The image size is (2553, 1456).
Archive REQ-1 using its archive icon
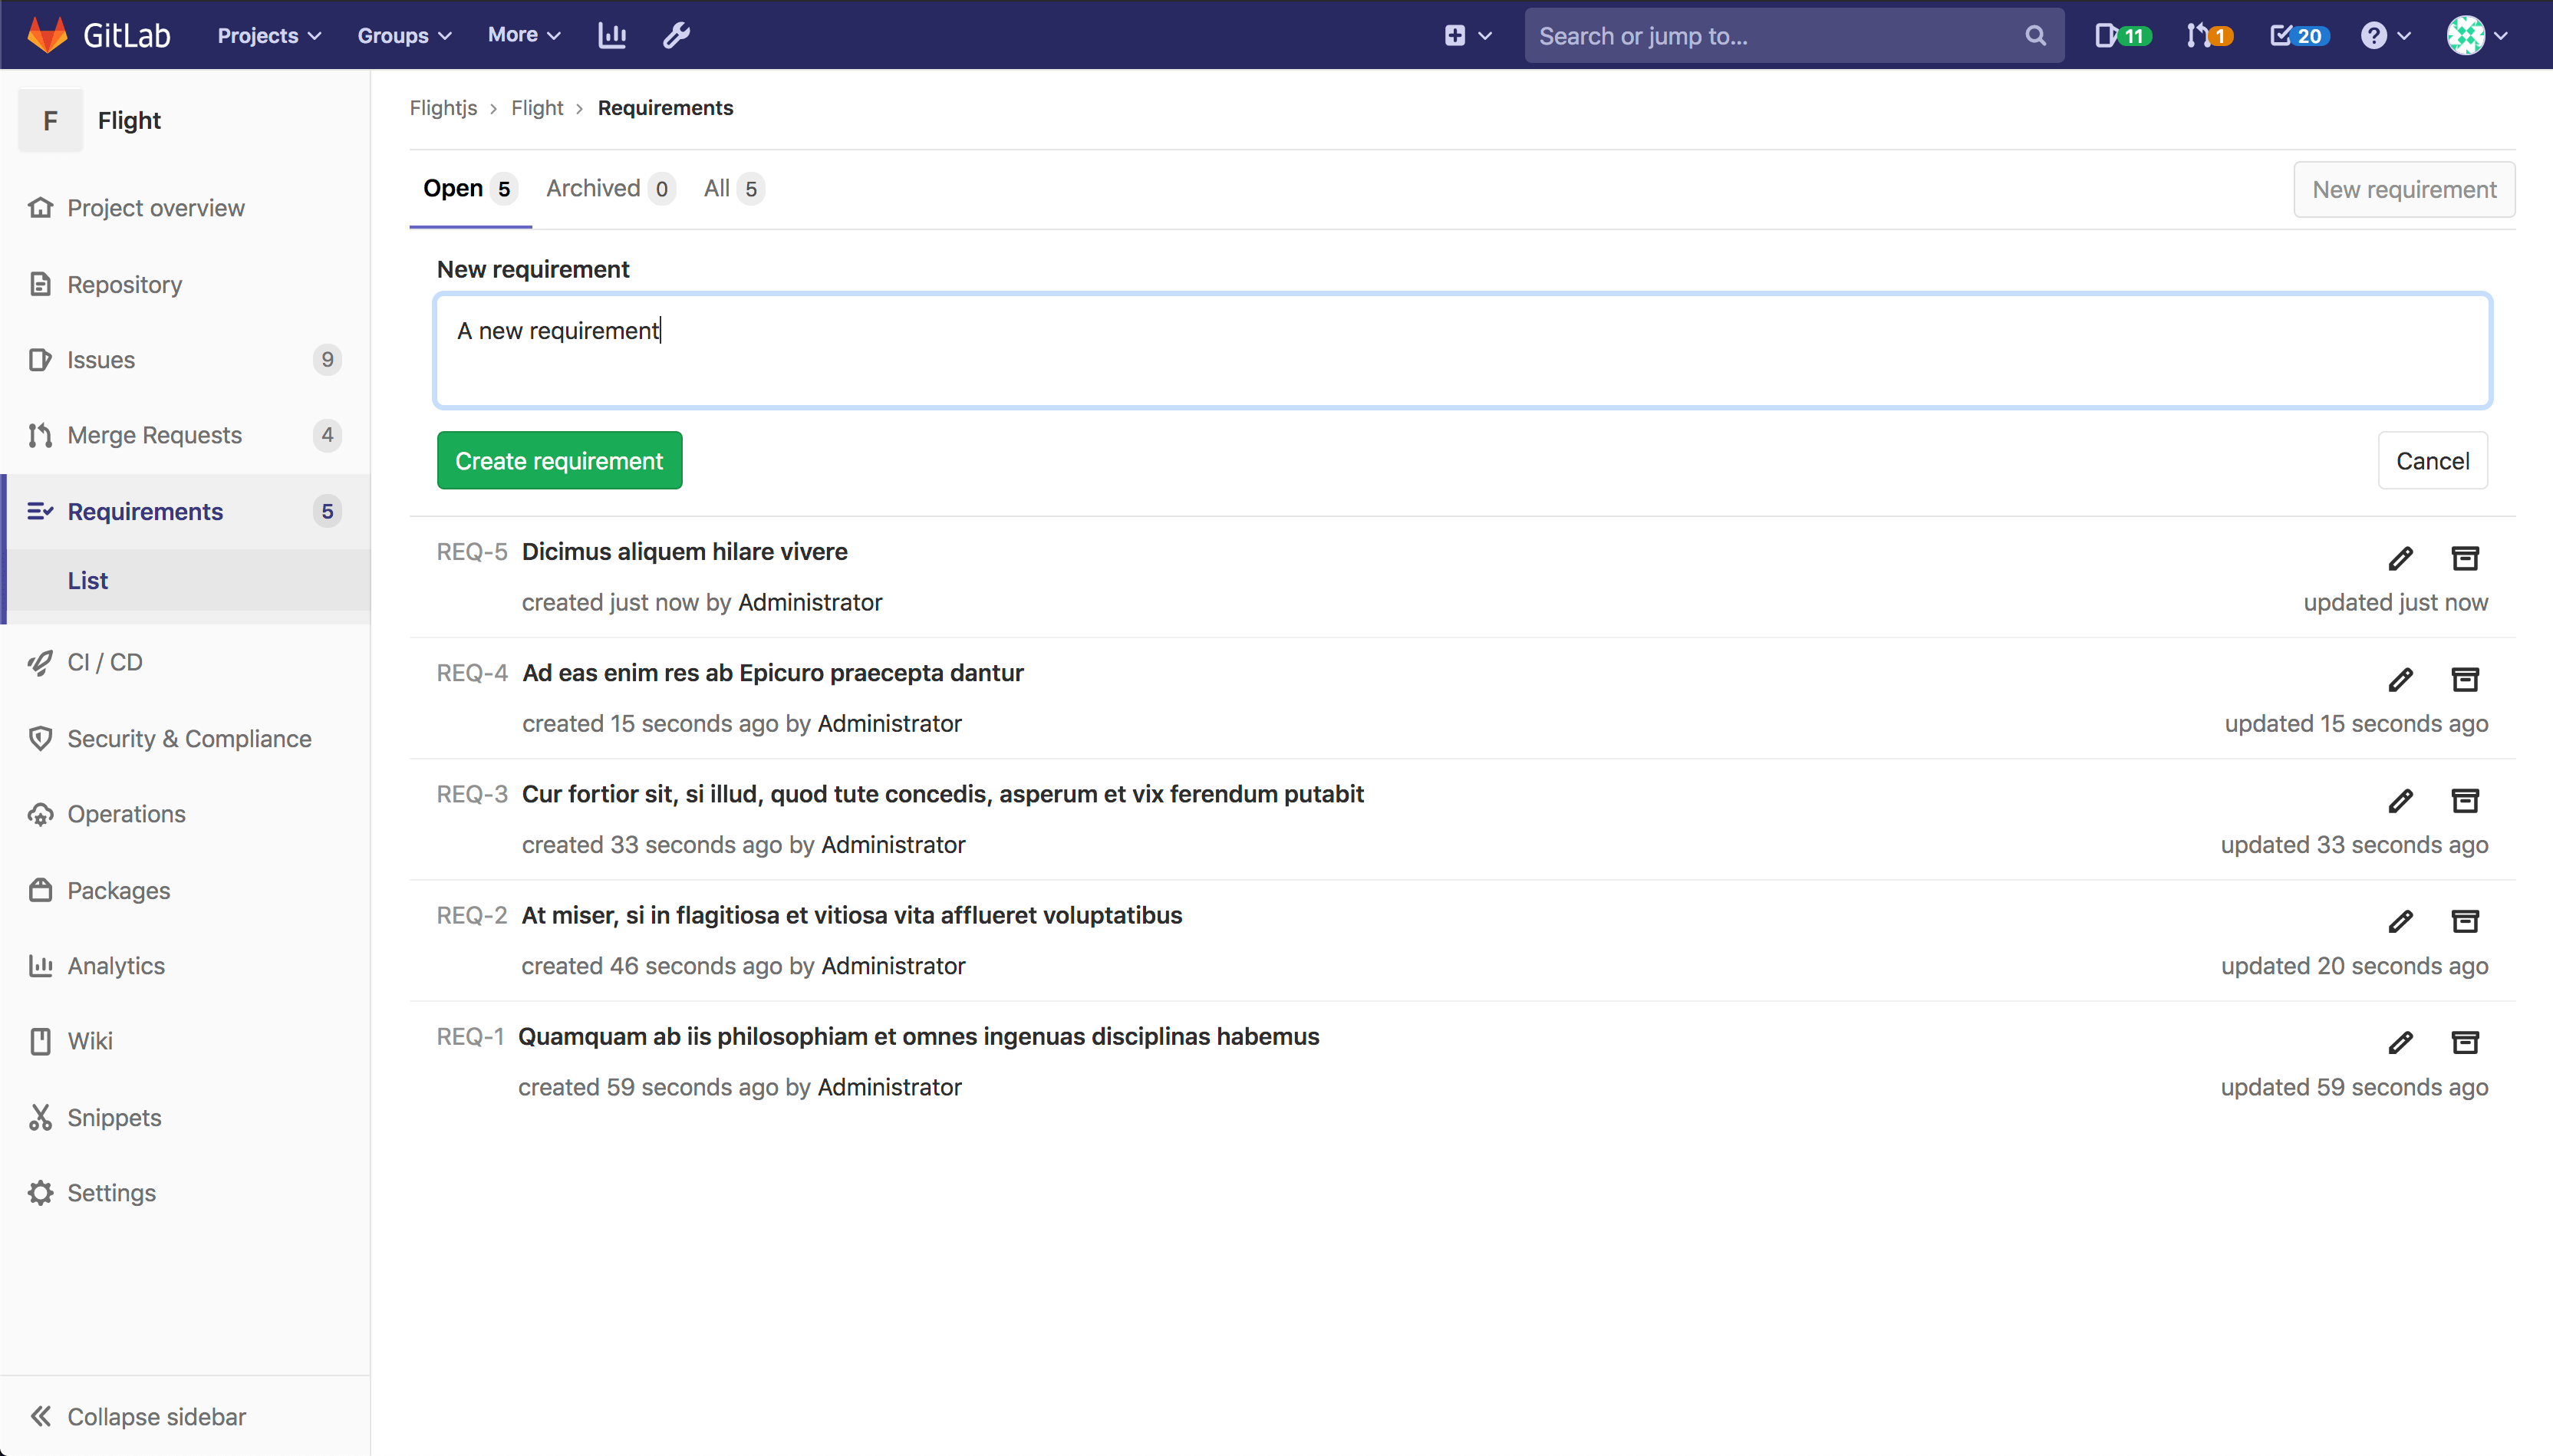point(2464,1042)
